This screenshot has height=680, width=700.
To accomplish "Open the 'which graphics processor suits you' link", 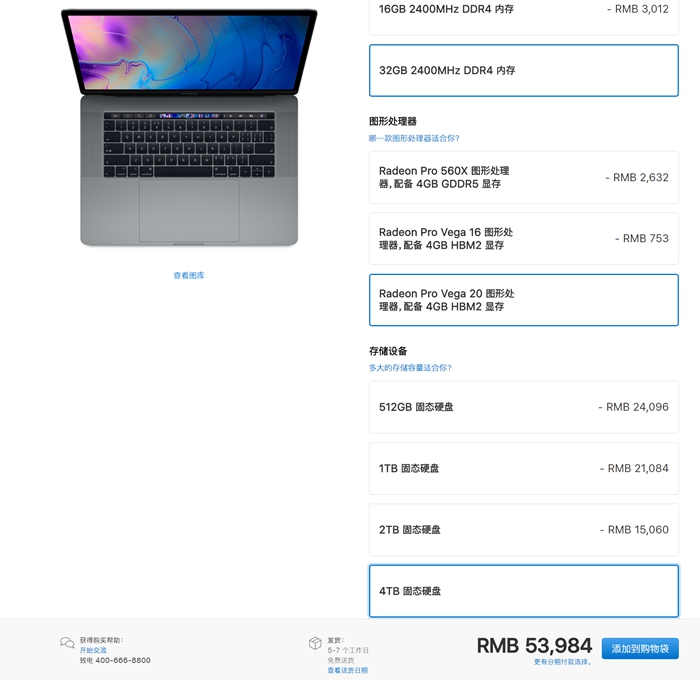I will click(414, 138).
